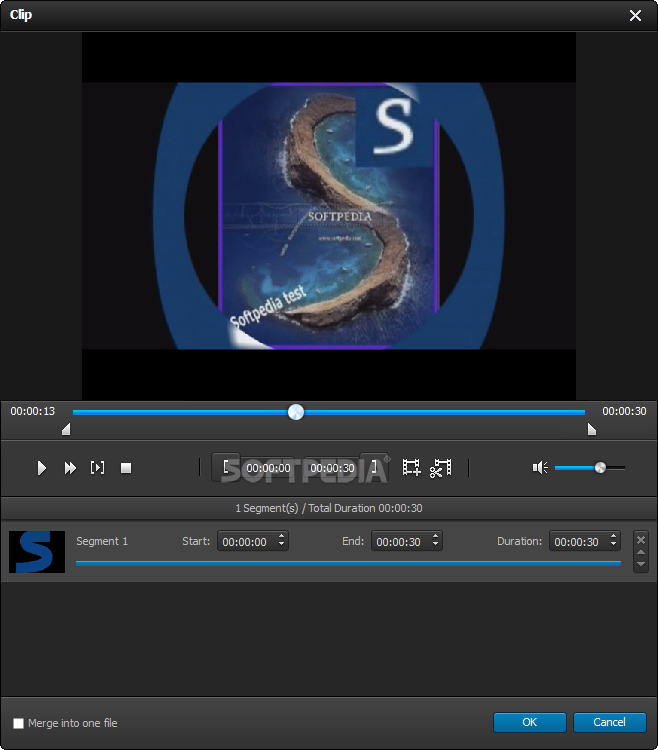This screenshot has width=658, height=750.
Task: Click the segments total duration summary text
Action: click(329, 508)
